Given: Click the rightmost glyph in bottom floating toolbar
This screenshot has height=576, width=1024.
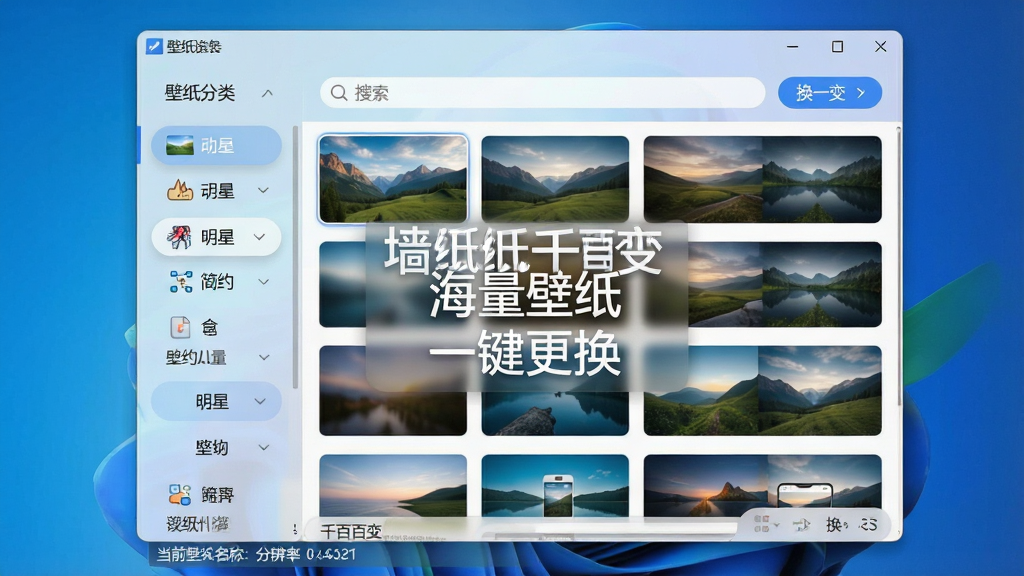Looking at the screenshot, I should click(868, 524).
